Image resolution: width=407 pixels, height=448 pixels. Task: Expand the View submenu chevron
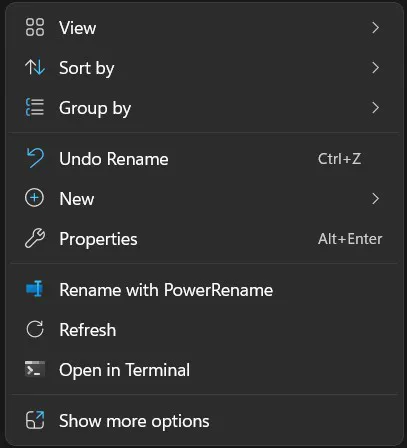pyautogui.click(x=376, y=28)
